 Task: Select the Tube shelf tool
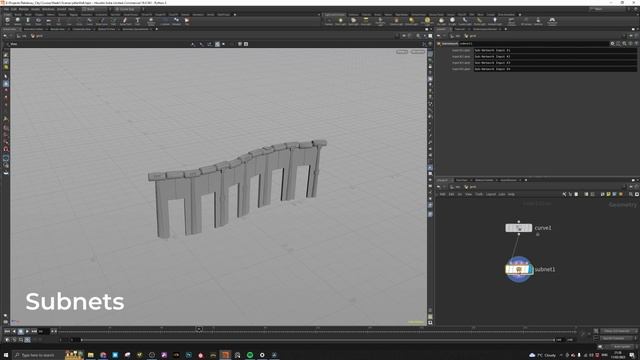tap(28, 21)
